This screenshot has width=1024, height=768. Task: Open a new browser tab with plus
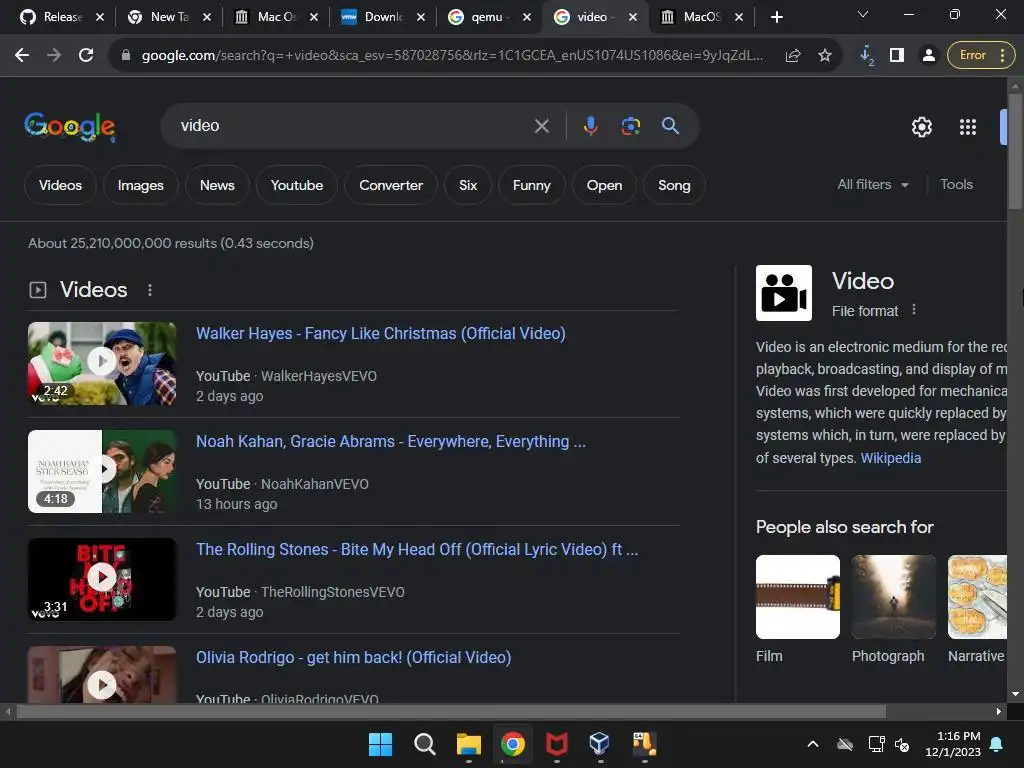click(776, 17)
